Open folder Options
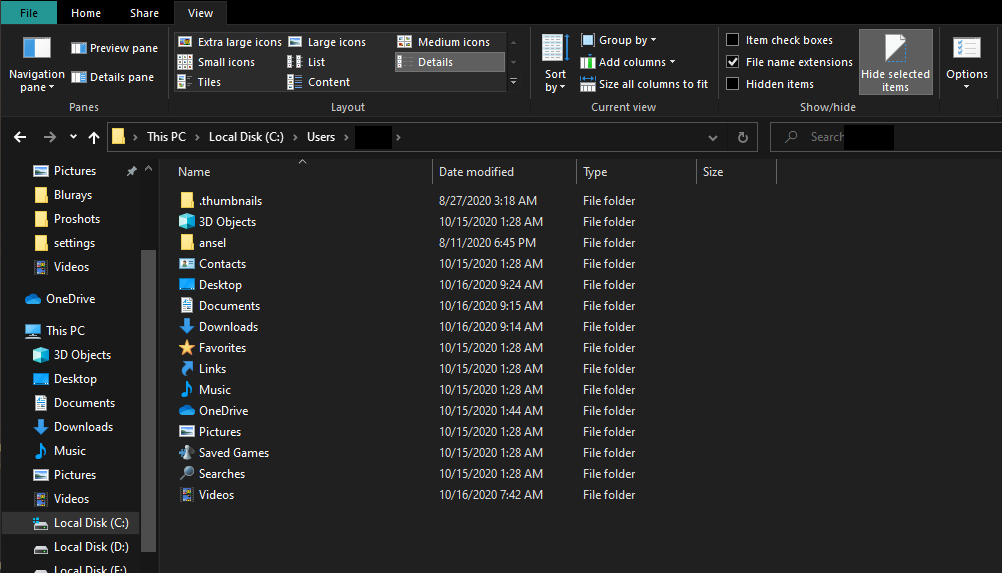The image size is (1002, 573). (x=966, y=63)
